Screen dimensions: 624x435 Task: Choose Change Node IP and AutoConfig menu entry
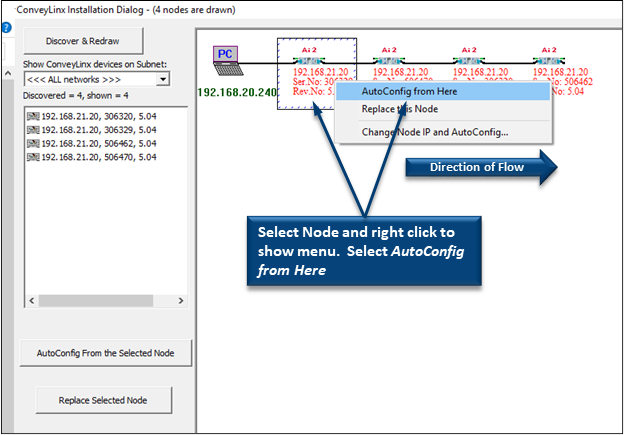click(x=443, y=132)
